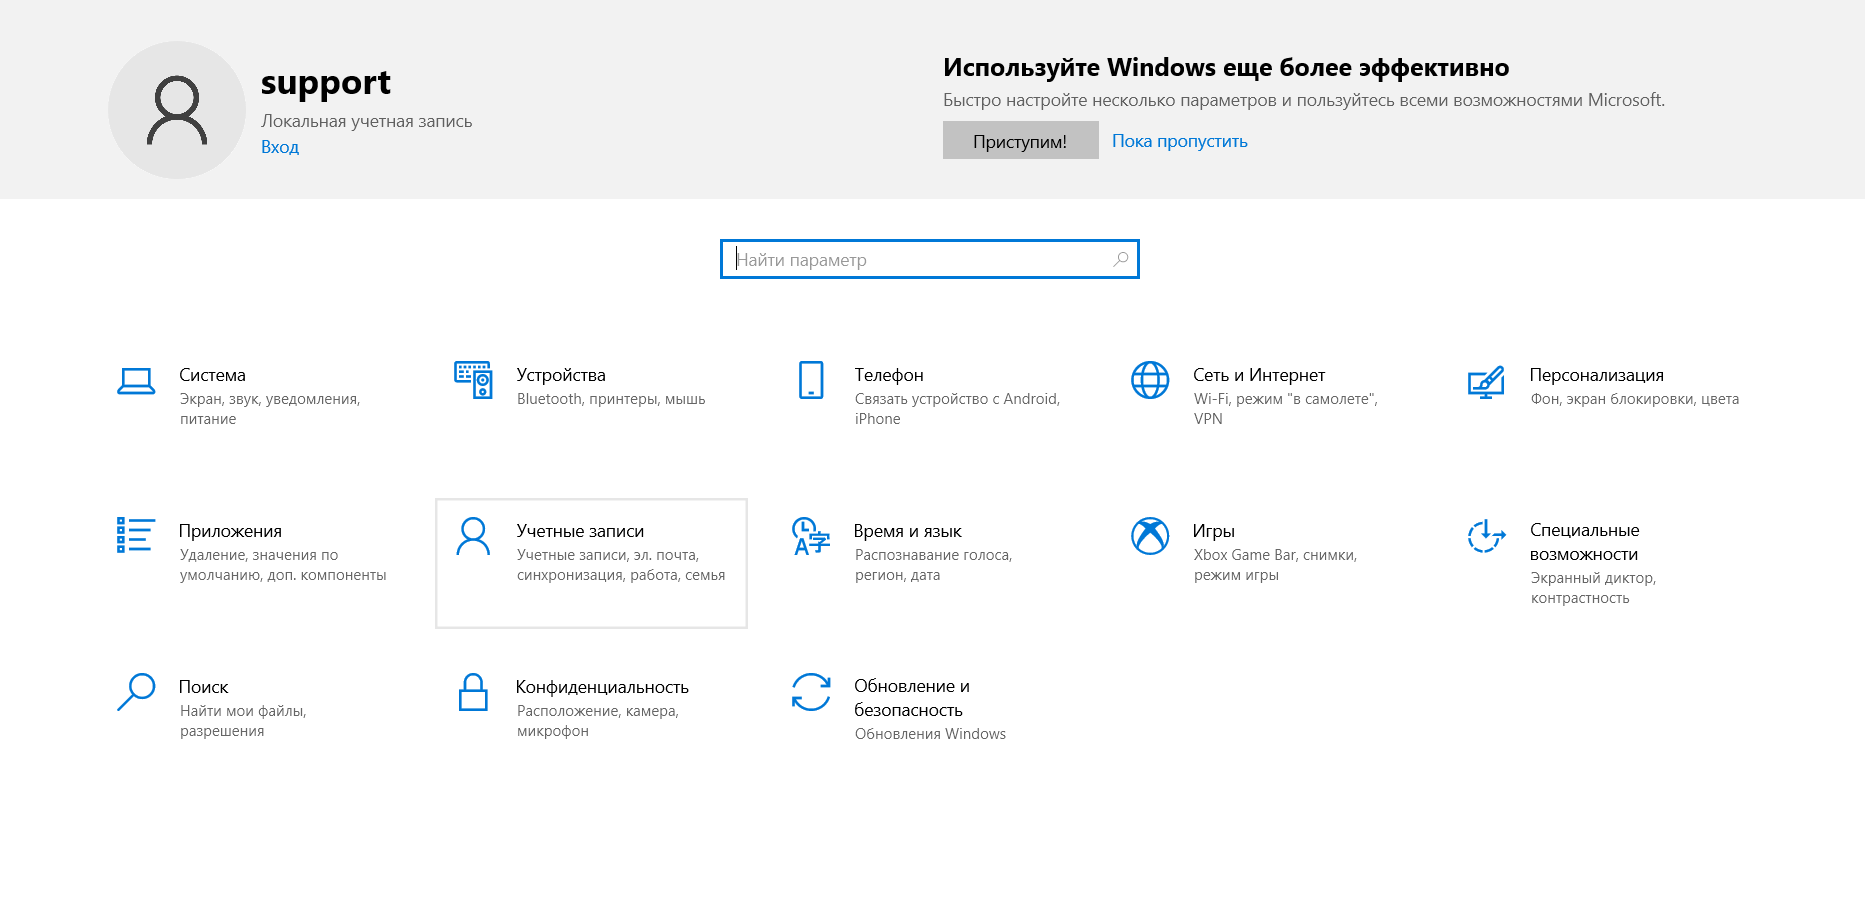Screen dimensions: 1865x923
Task: Select the Конфиденциальность heading
Action: click(602, 687)
